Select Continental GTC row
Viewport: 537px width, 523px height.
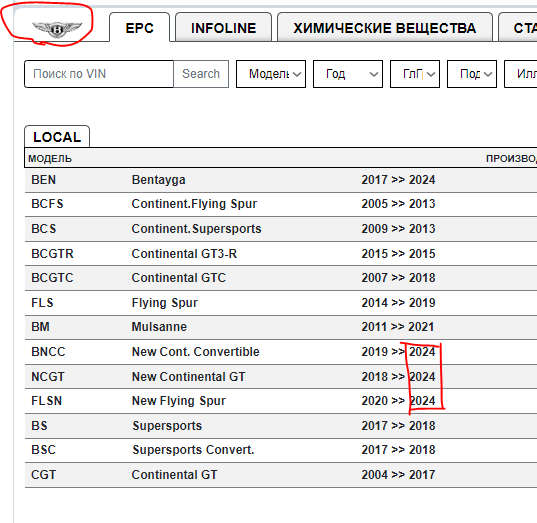point(281,278)
